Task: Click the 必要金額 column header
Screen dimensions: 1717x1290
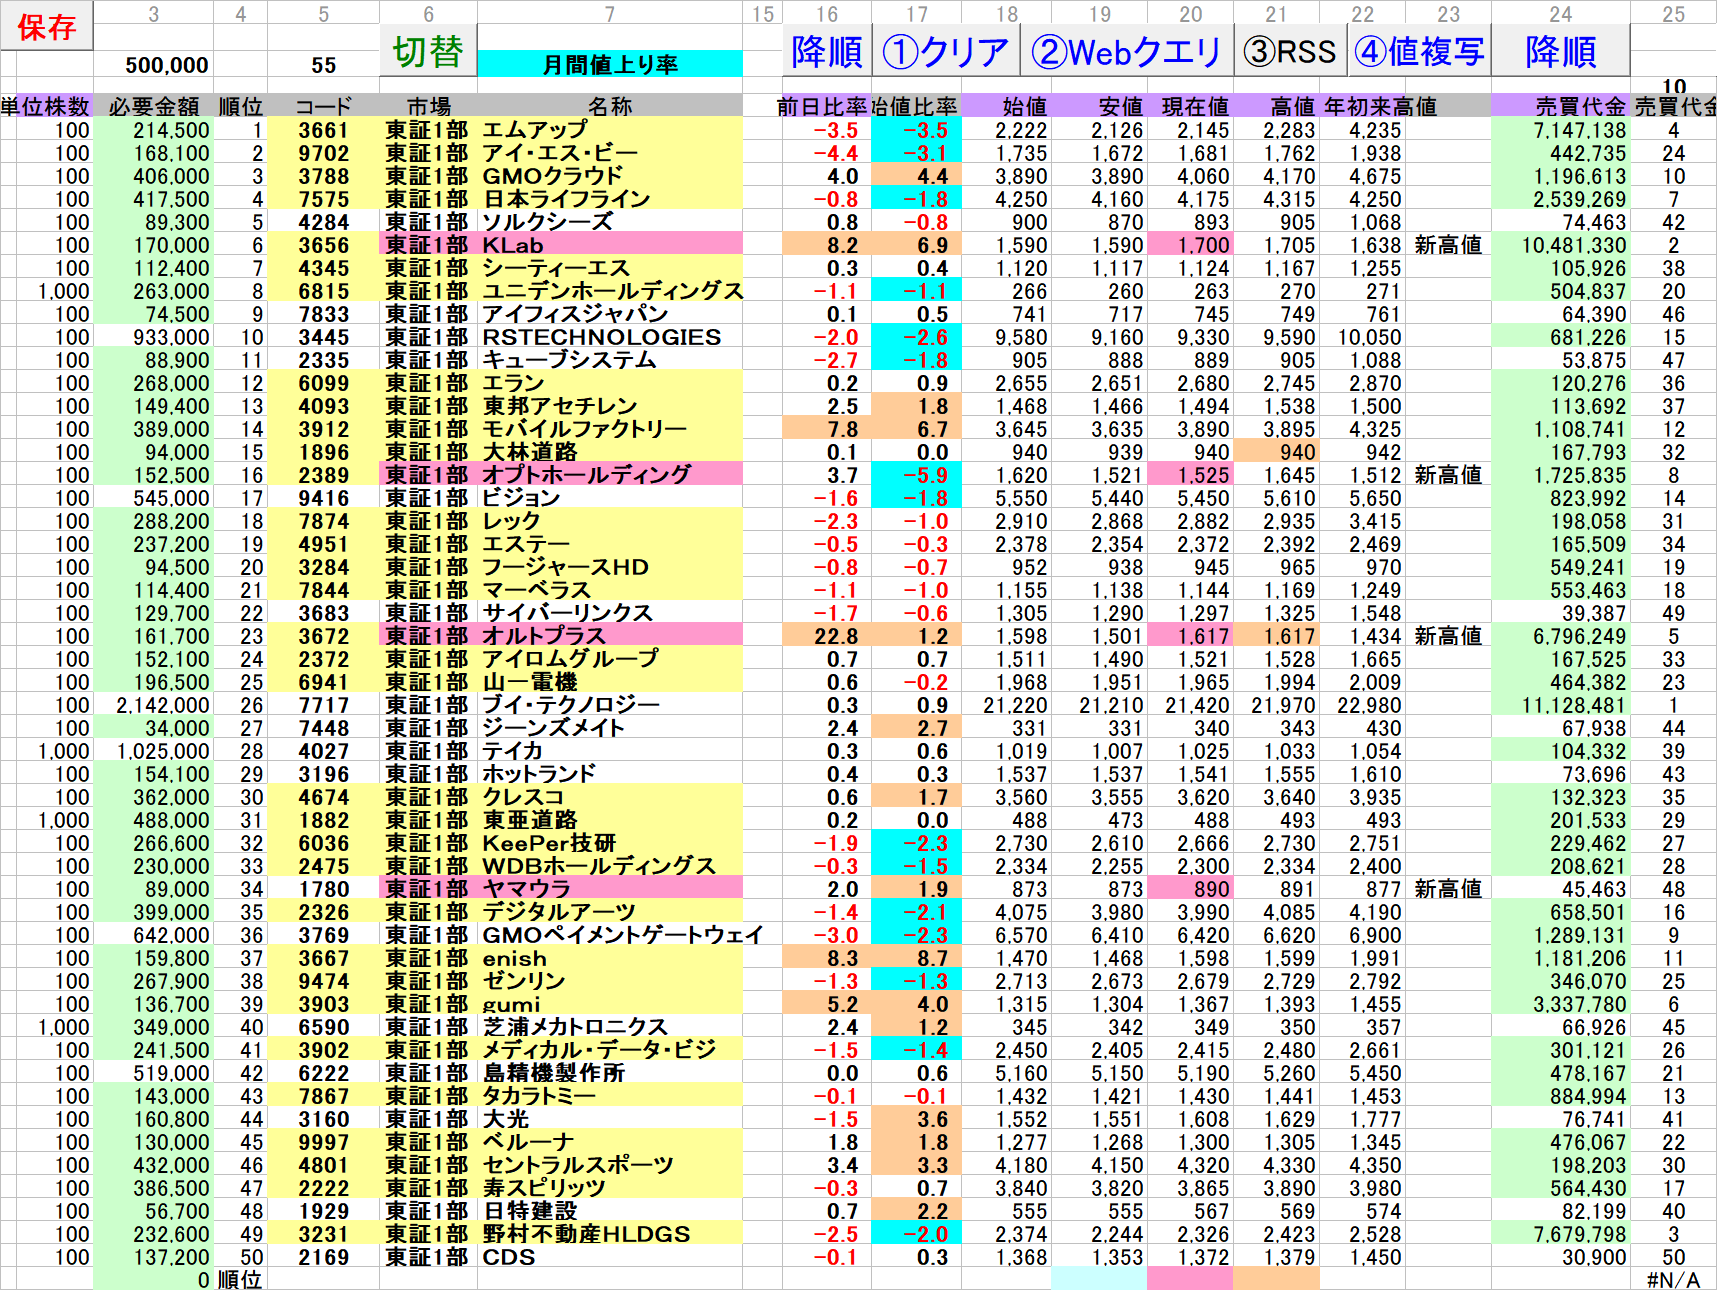Action: point(154,106)
